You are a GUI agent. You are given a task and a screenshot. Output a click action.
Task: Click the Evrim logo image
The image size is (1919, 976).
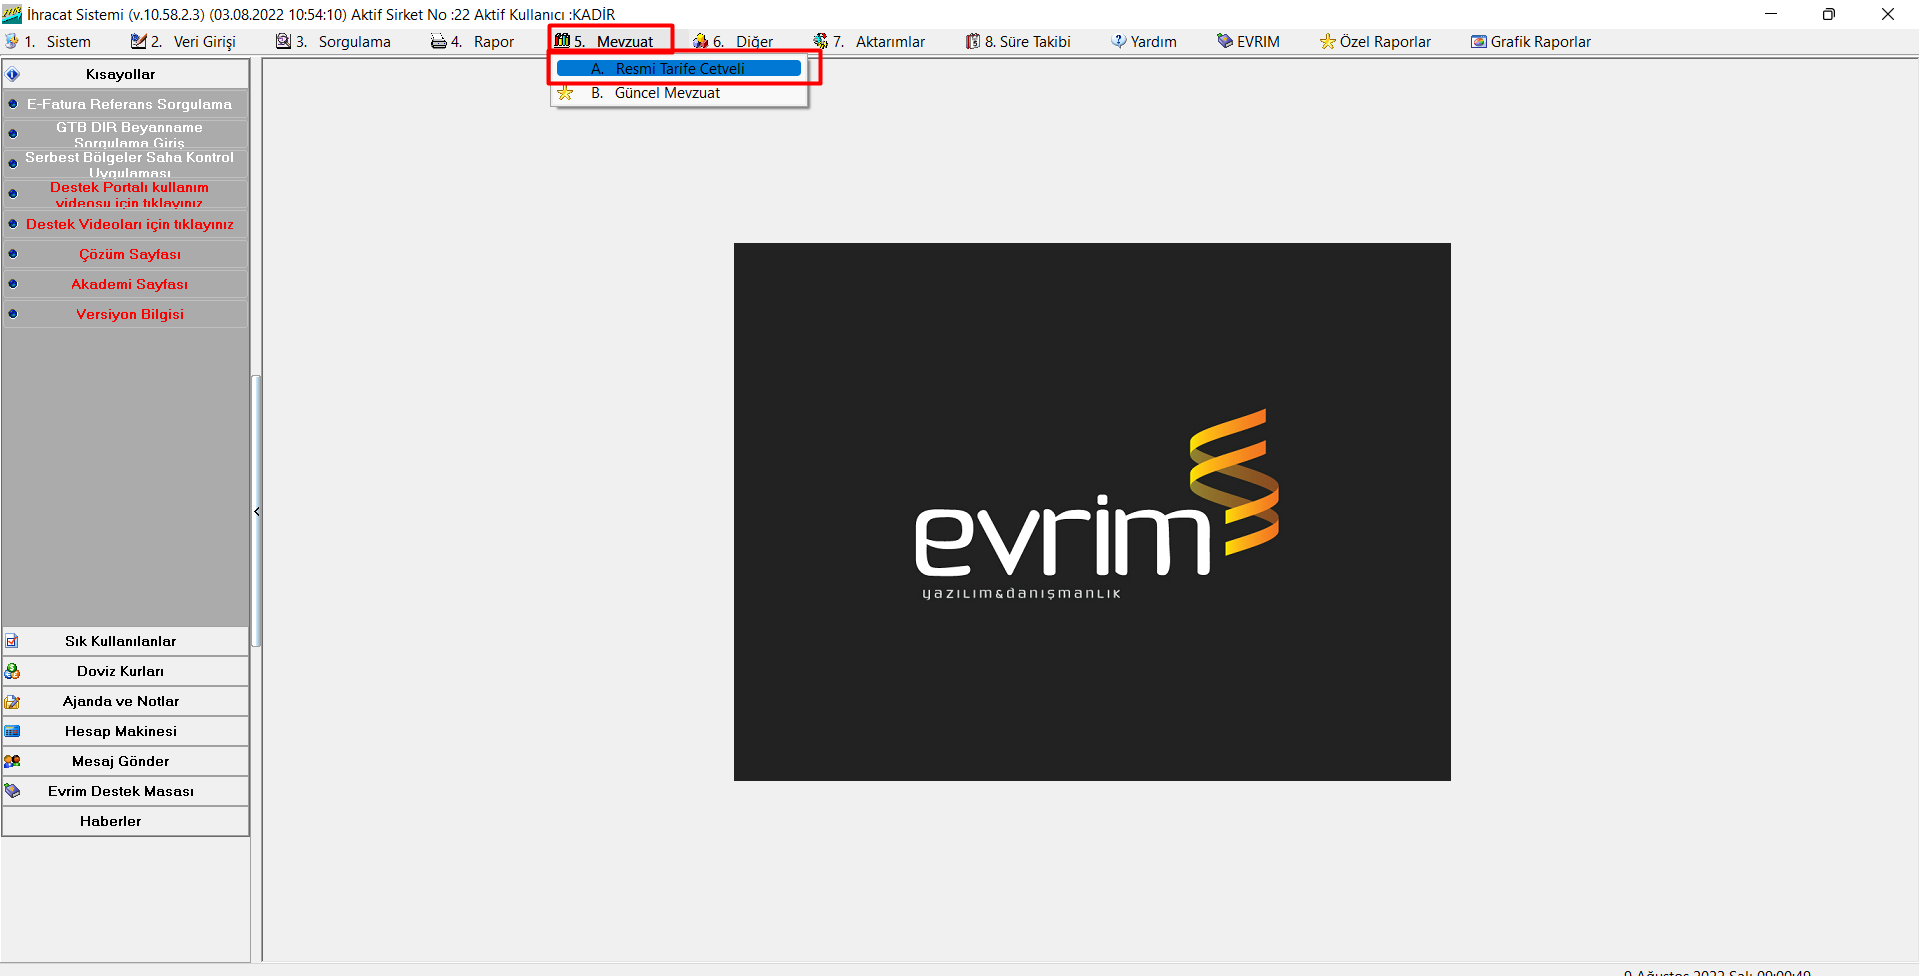[x=1092, y=511]
